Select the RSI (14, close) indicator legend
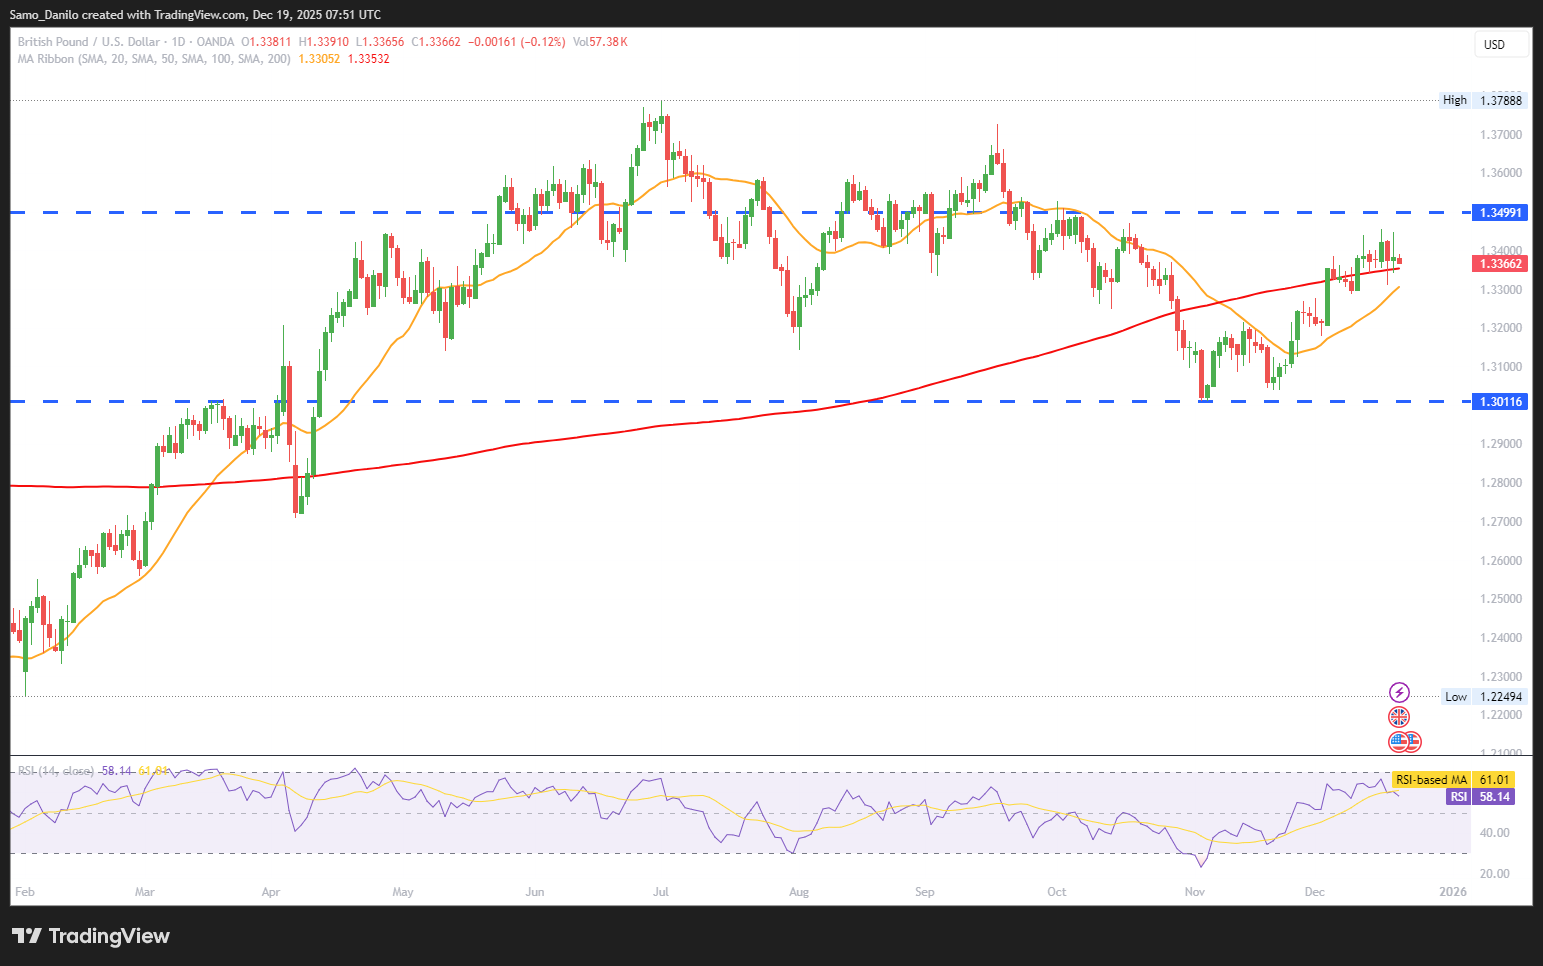Screen dimensions: 1543x966 pyautogui.click(x=56, y=771)
